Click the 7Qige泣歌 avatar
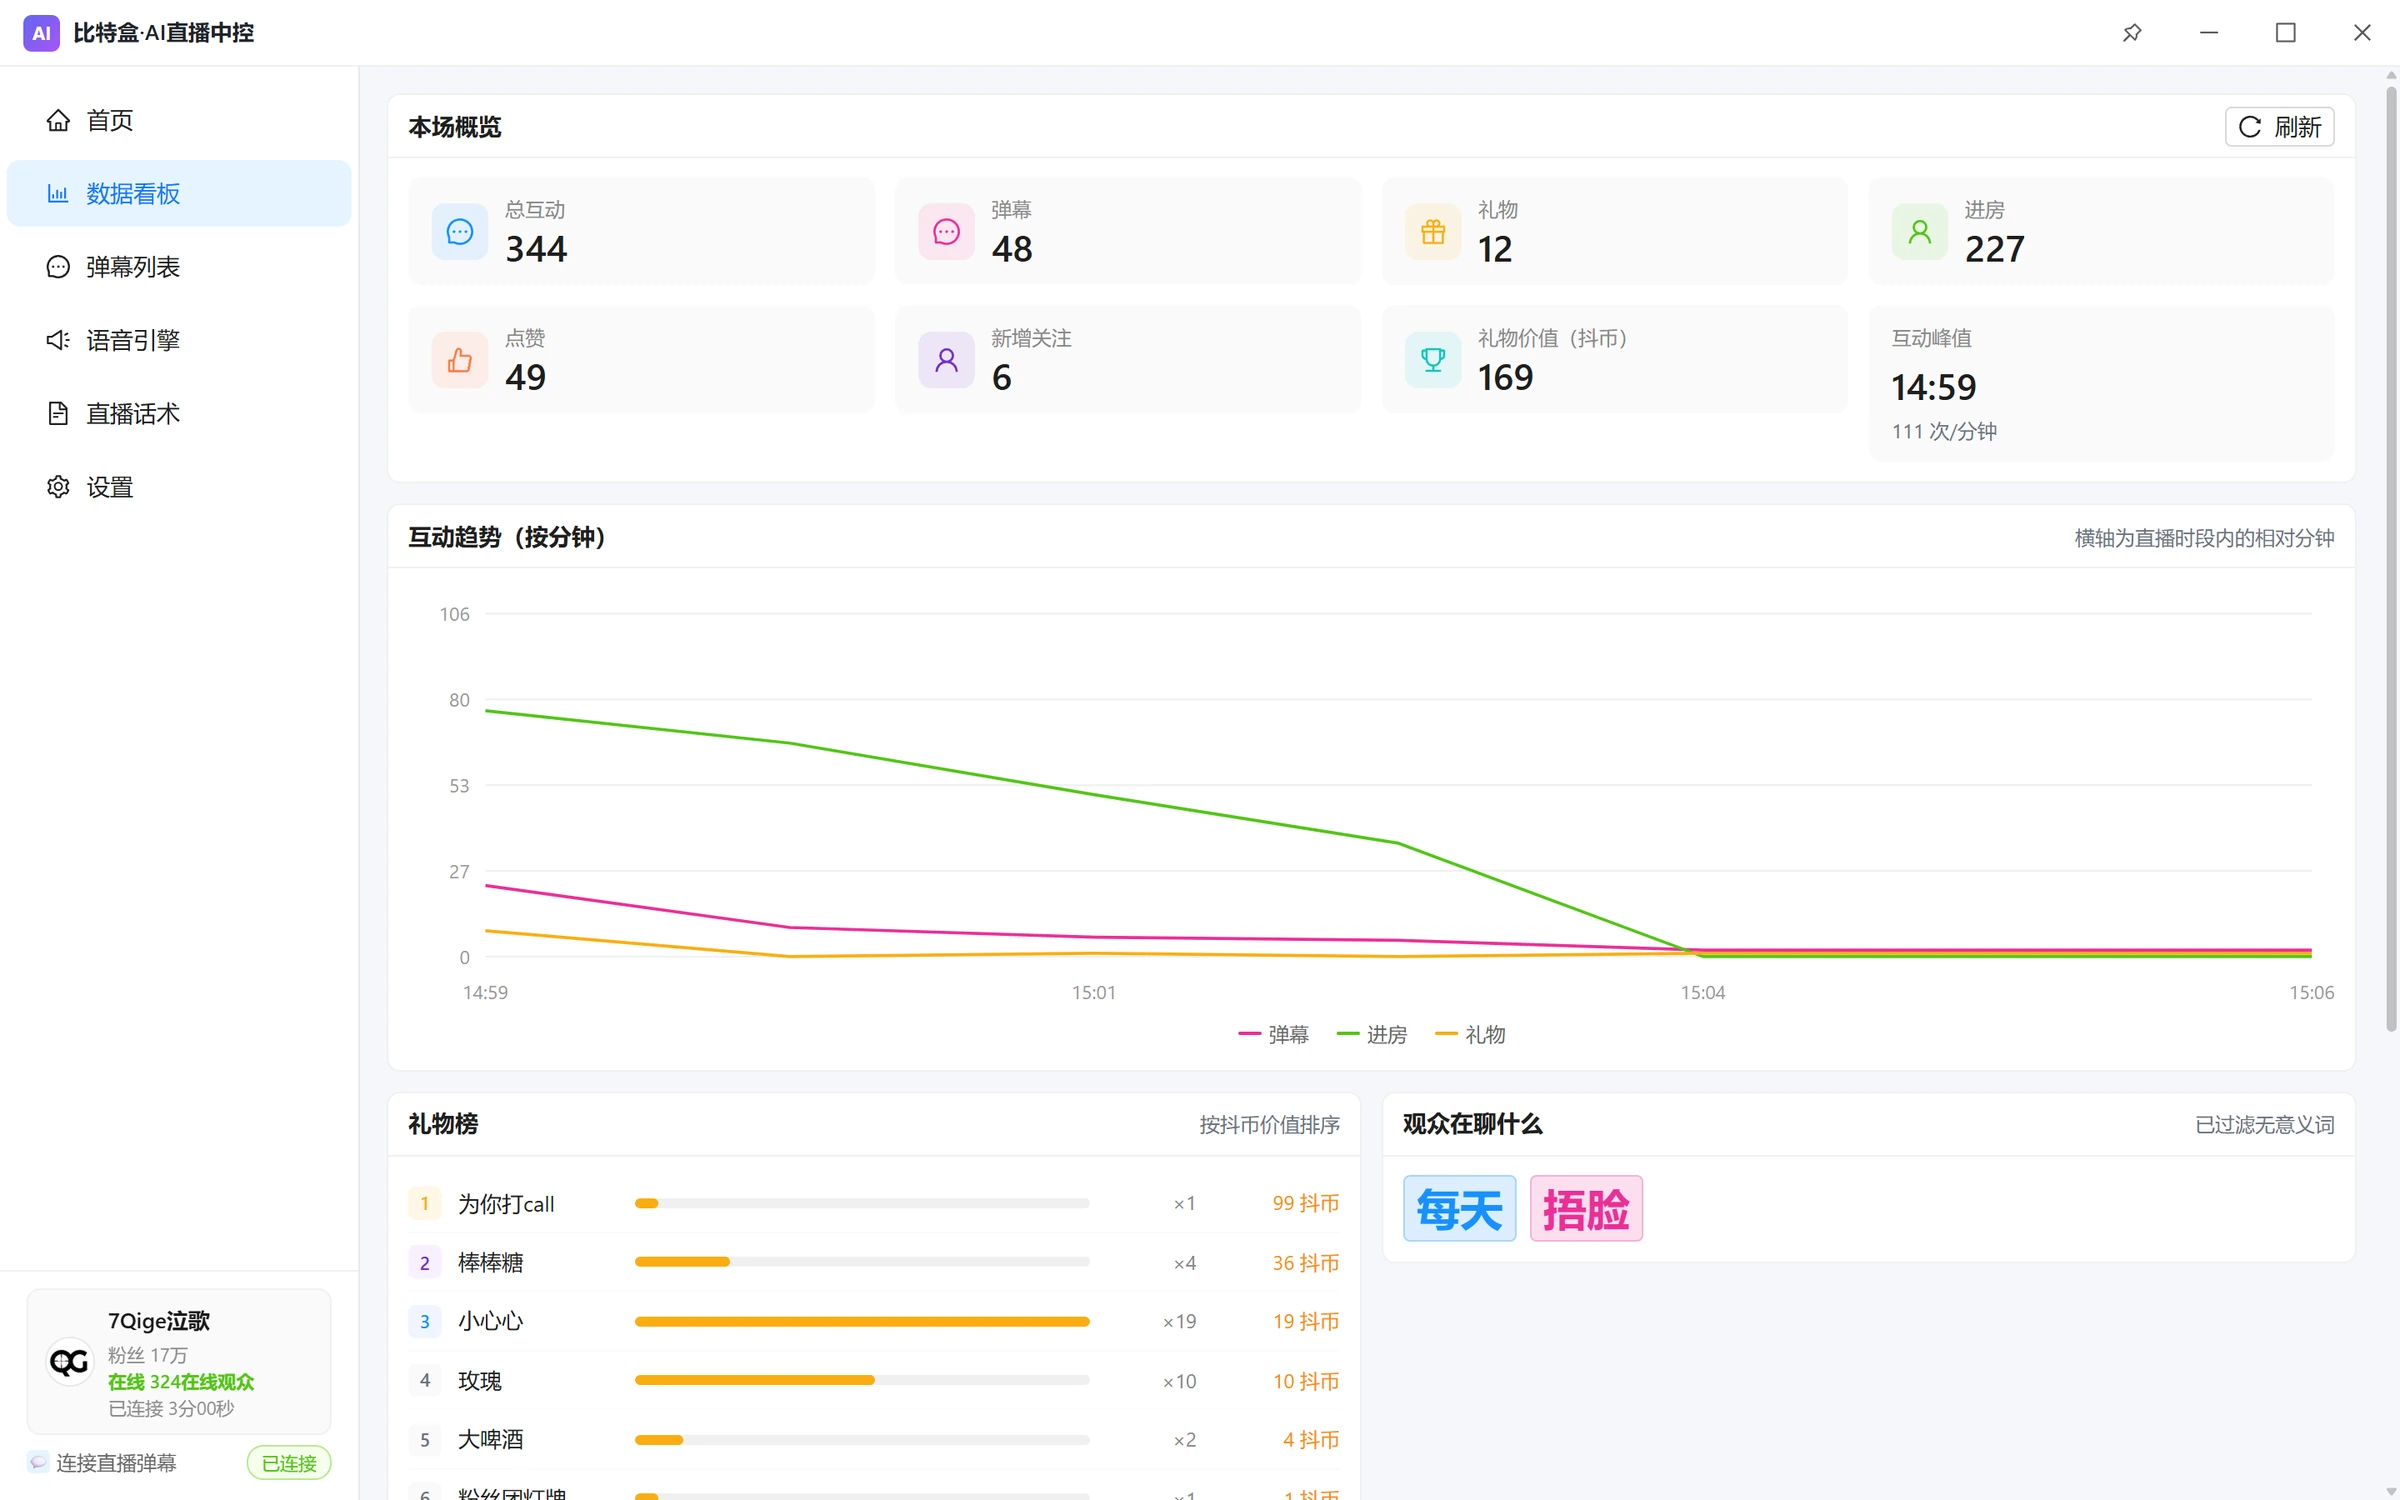 [x=69, y=1361]
